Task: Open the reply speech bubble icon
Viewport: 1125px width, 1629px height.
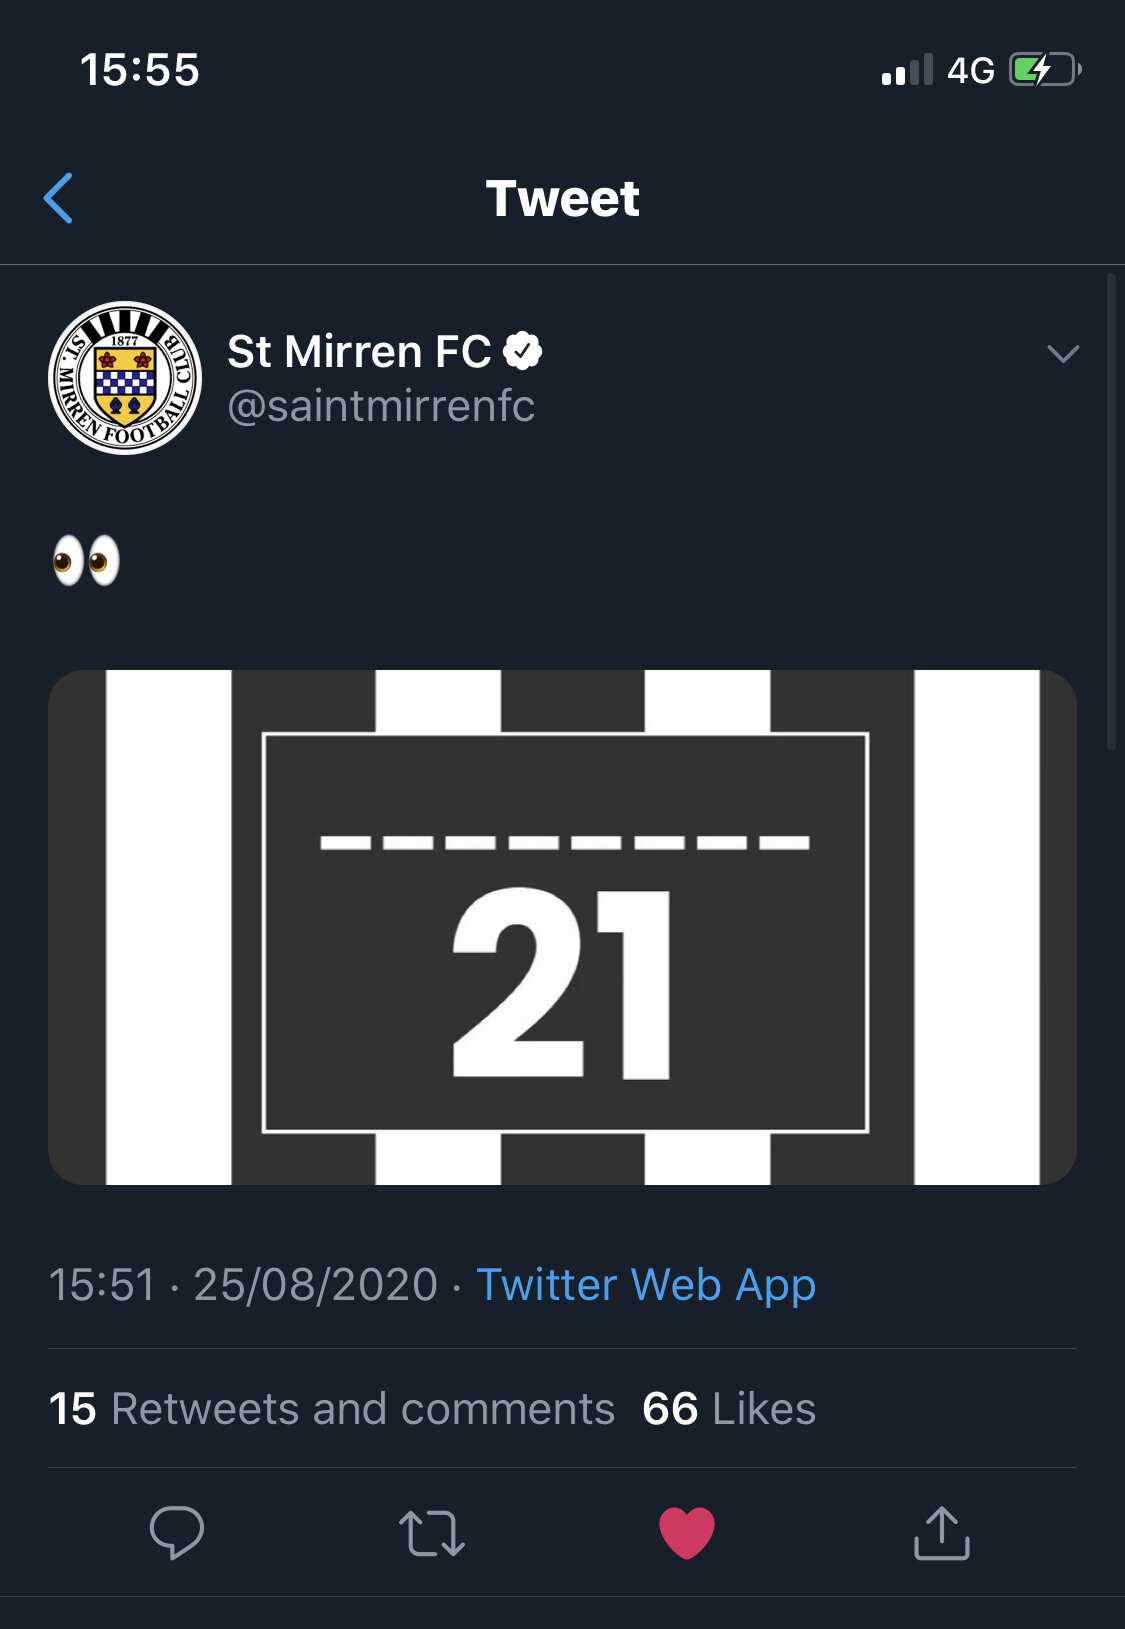Action: 176,1532
